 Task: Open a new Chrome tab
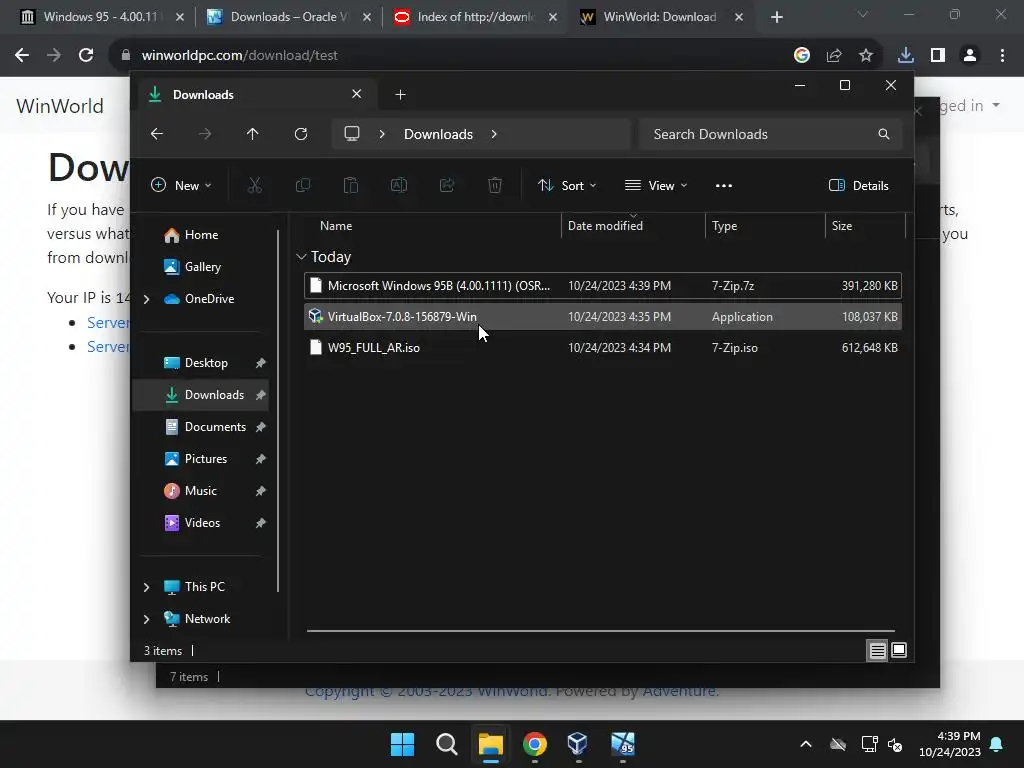pyautogui.click(x=776, y=17)
